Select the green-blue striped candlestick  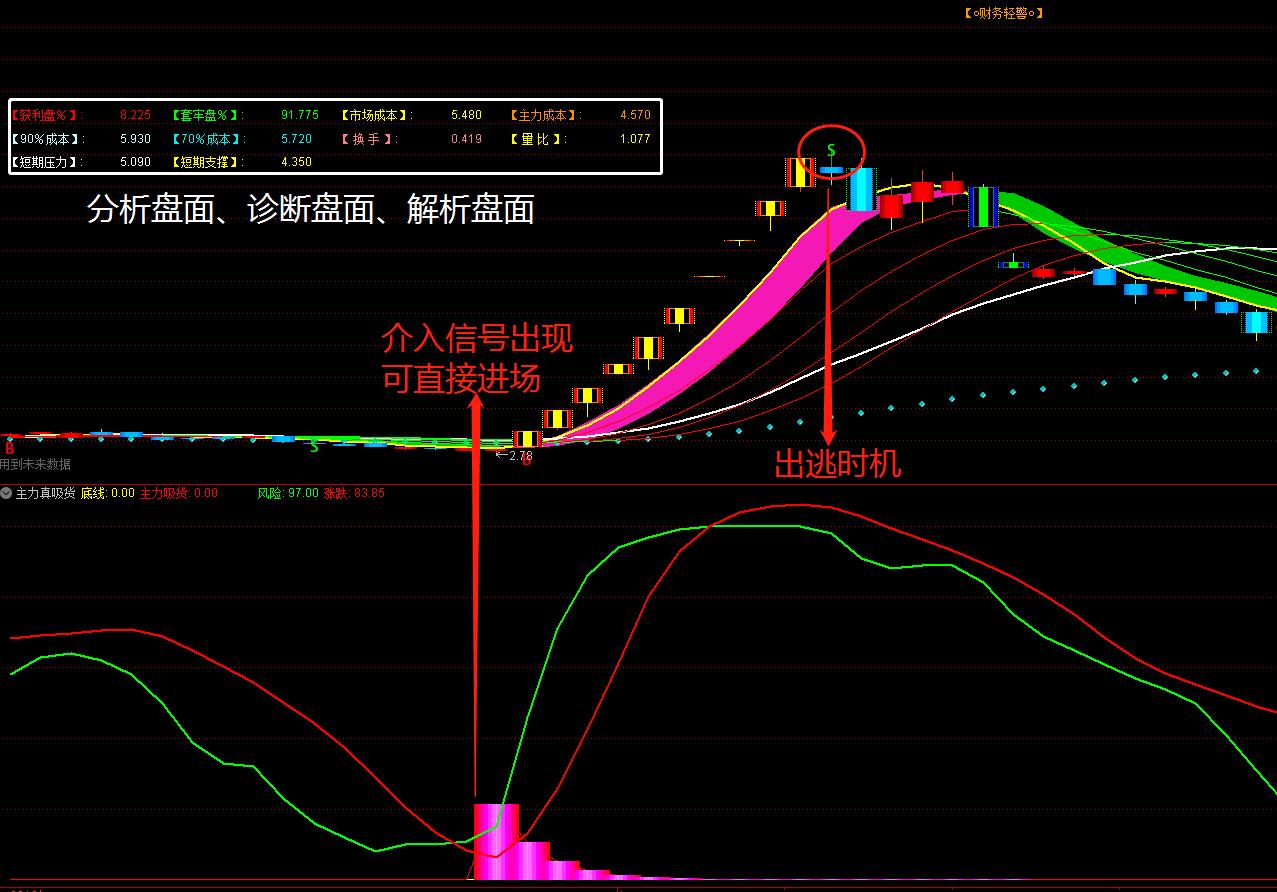pos(984,207)
